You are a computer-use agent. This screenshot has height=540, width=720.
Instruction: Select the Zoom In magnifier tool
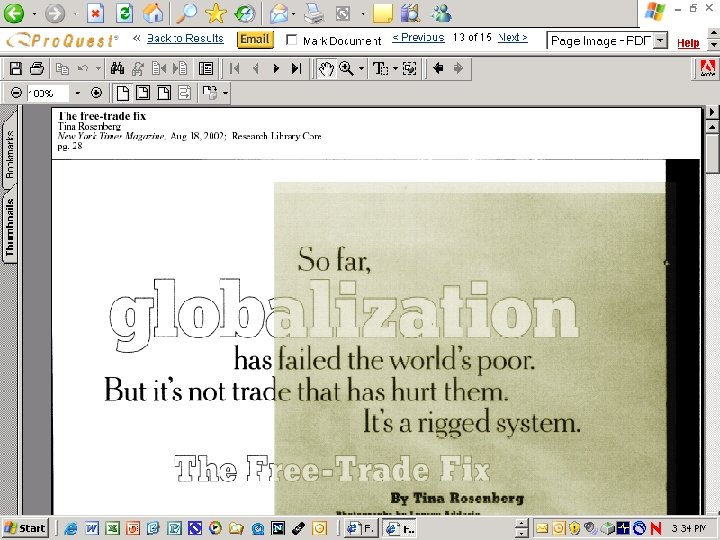346,68
